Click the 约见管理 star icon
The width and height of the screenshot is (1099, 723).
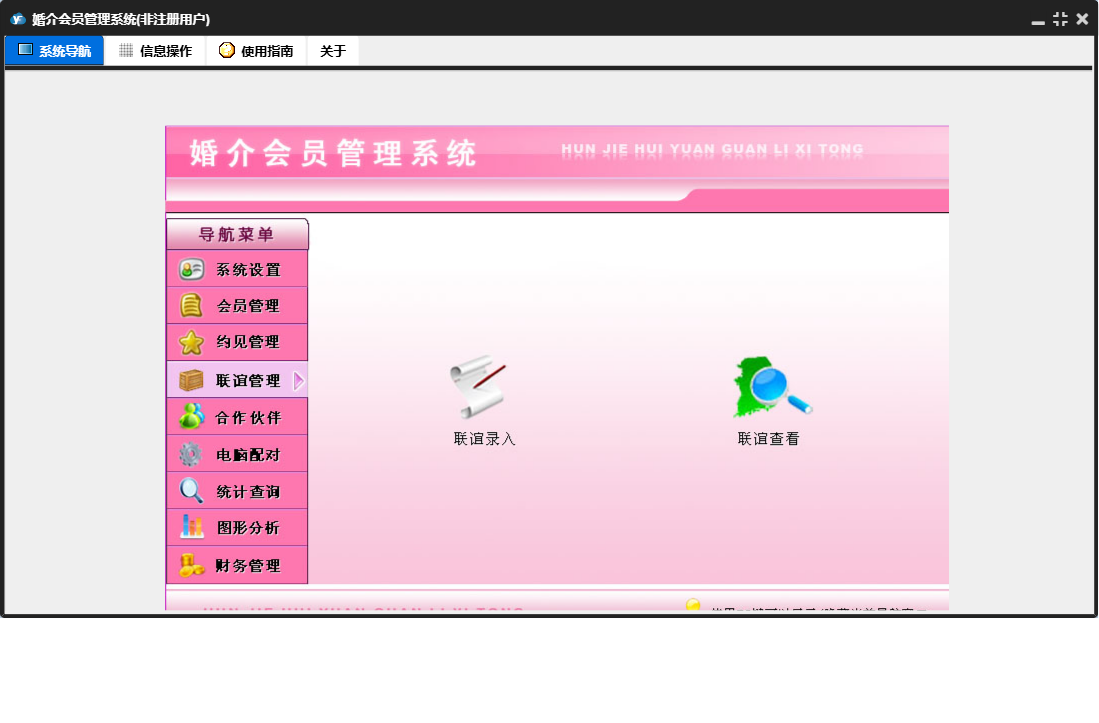191,342
